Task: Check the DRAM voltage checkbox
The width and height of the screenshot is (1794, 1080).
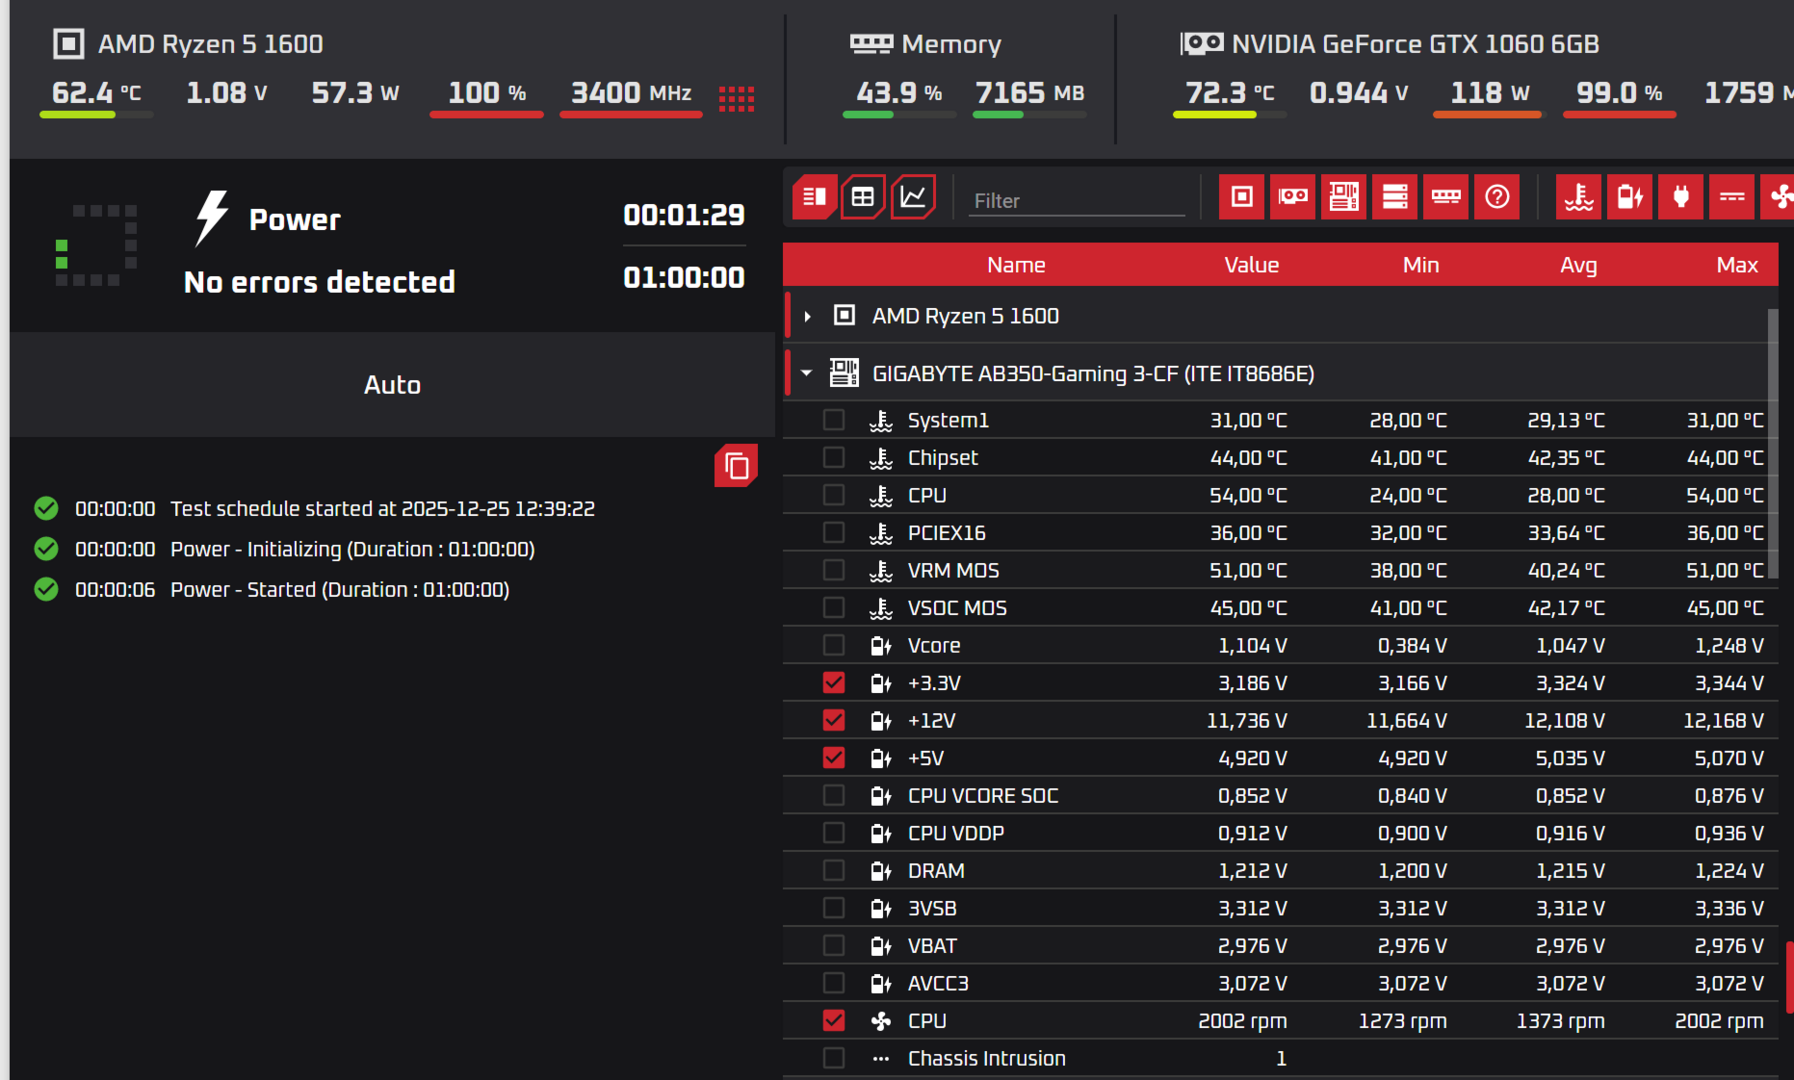Action: 833,870
